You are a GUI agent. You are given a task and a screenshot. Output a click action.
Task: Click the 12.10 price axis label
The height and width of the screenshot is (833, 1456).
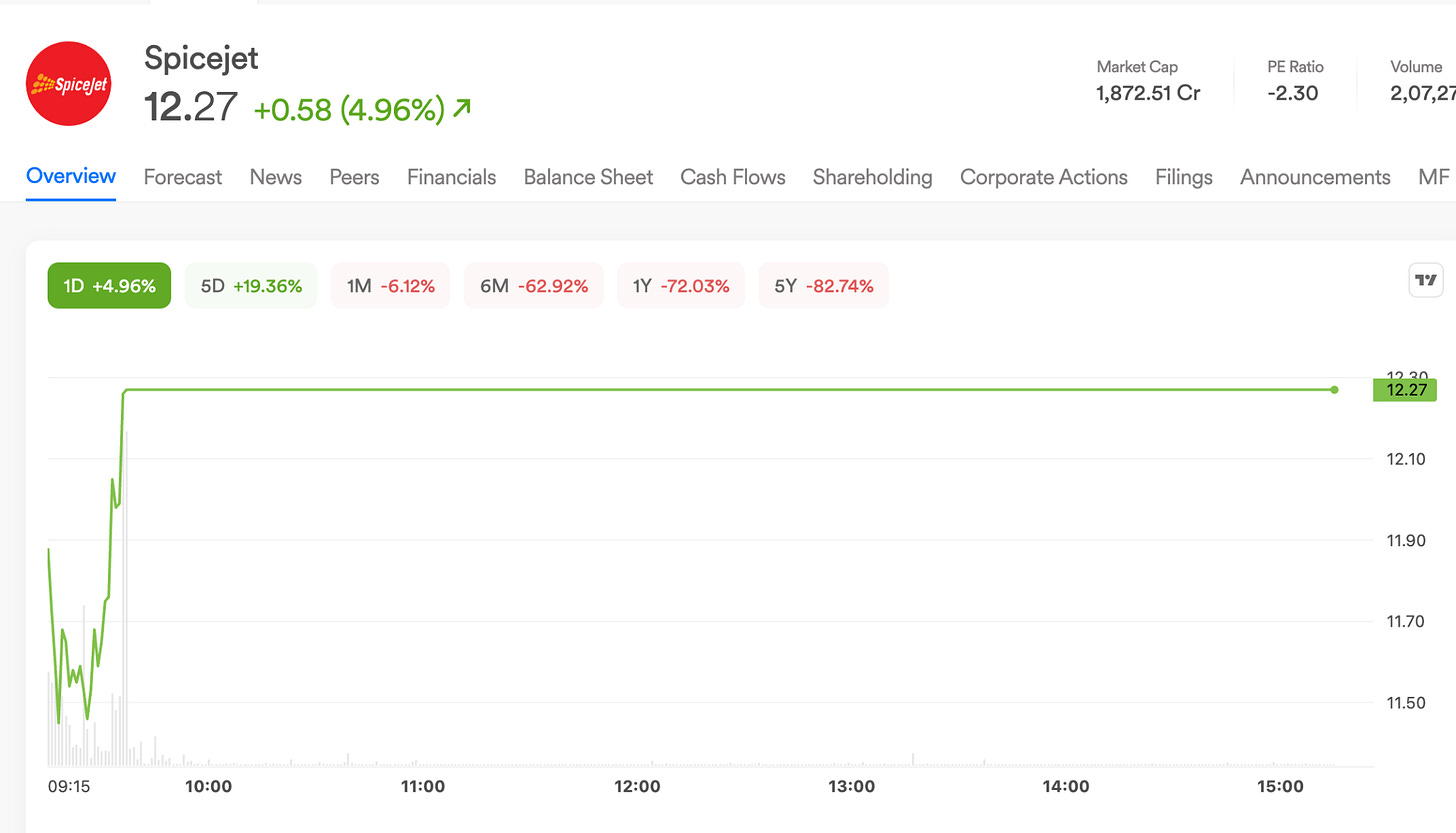(1406, 459)
